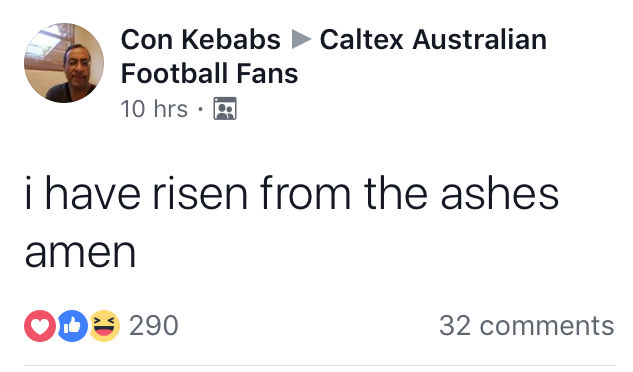
Task: Click the blue thumbs-up Like reaction icon
Action: pyautogui.click(x=73, y=326)
